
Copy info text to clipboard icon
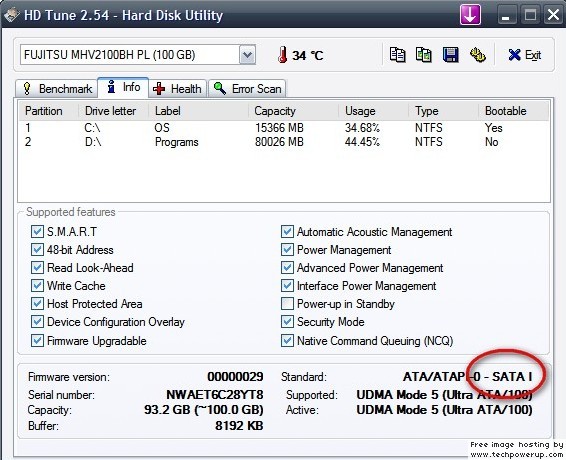tap(397, 55)
